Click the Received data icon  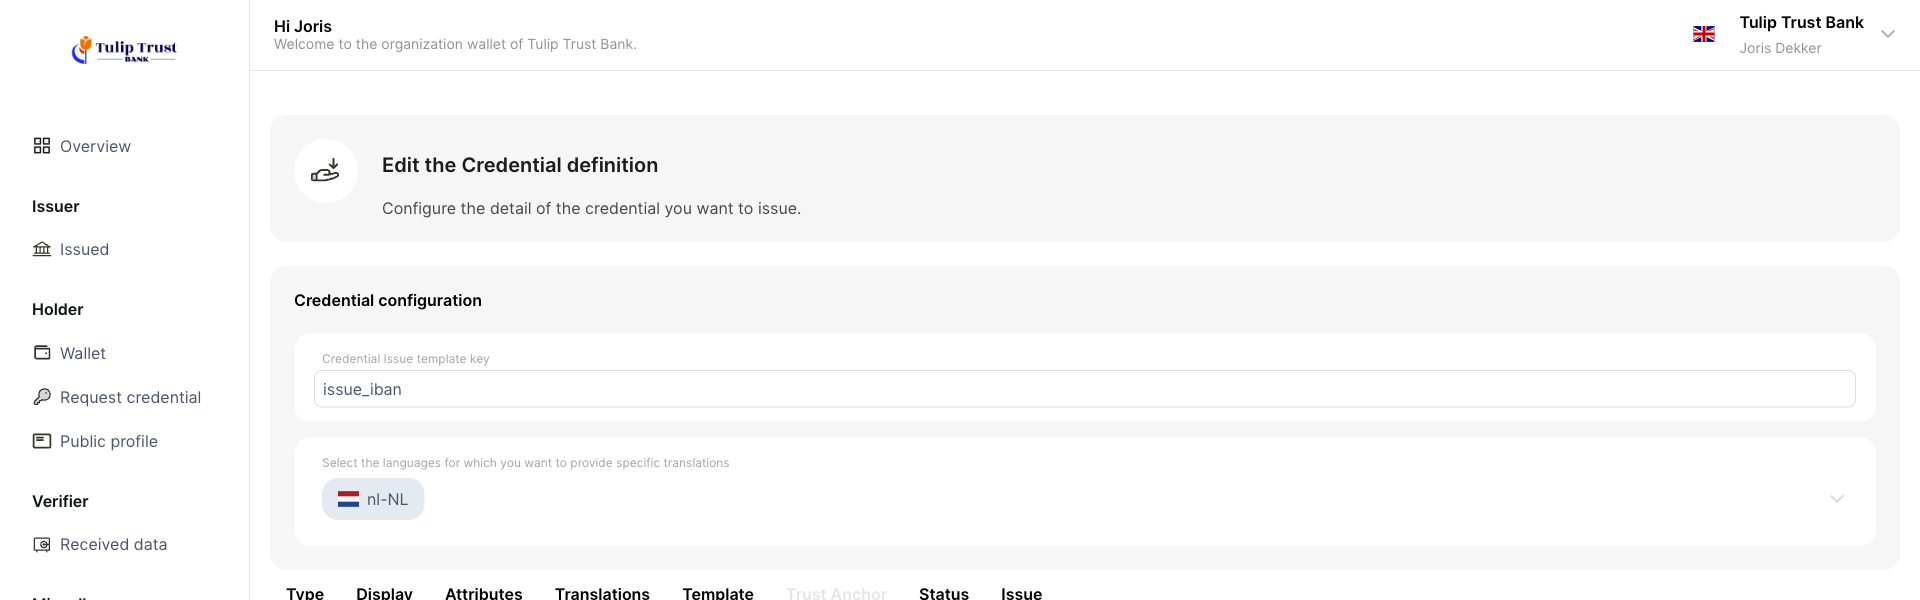[42, 545]
